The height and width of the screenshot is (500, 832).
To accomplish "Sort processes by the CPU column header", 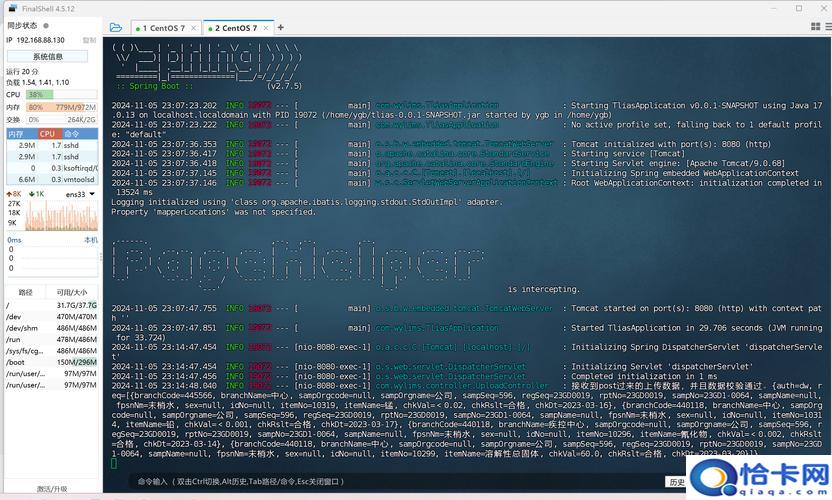I will pyautogui.click(x=49, y=134).
